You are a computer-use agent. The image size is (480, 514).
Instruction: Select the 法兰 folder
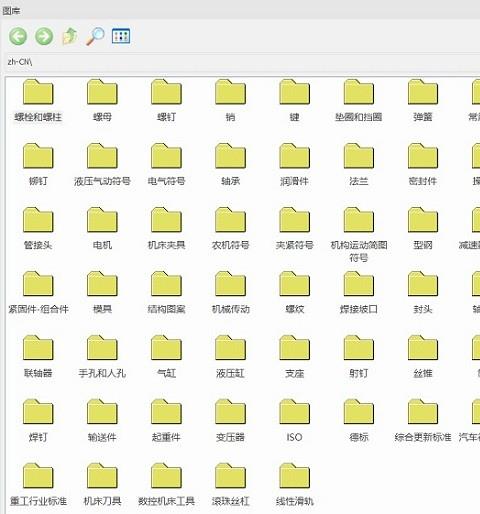[x=359, y=164]
